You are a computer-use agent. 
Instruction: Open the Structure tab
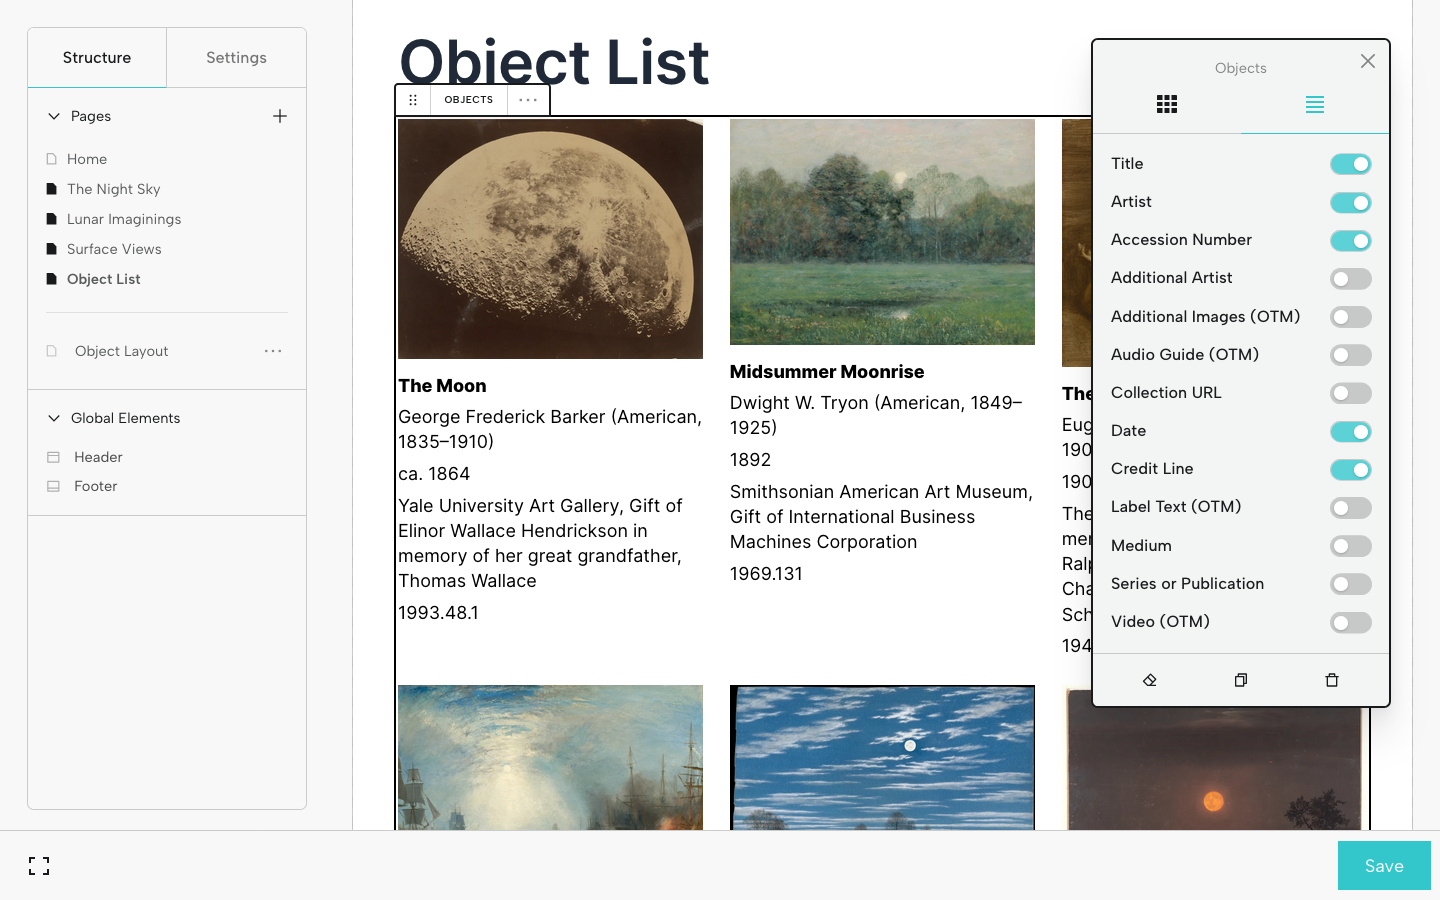pyautogui.click(x=96, y=57)
